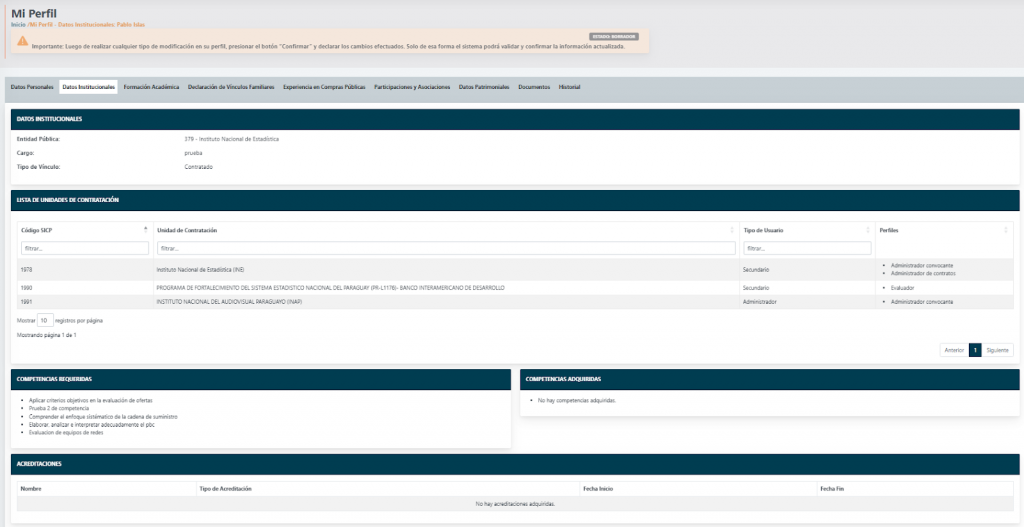Image resolution: width=1024 pixels, height=527 pixels.
Task: Click the Anterior pagination button
Action: (x=953, y=350)
